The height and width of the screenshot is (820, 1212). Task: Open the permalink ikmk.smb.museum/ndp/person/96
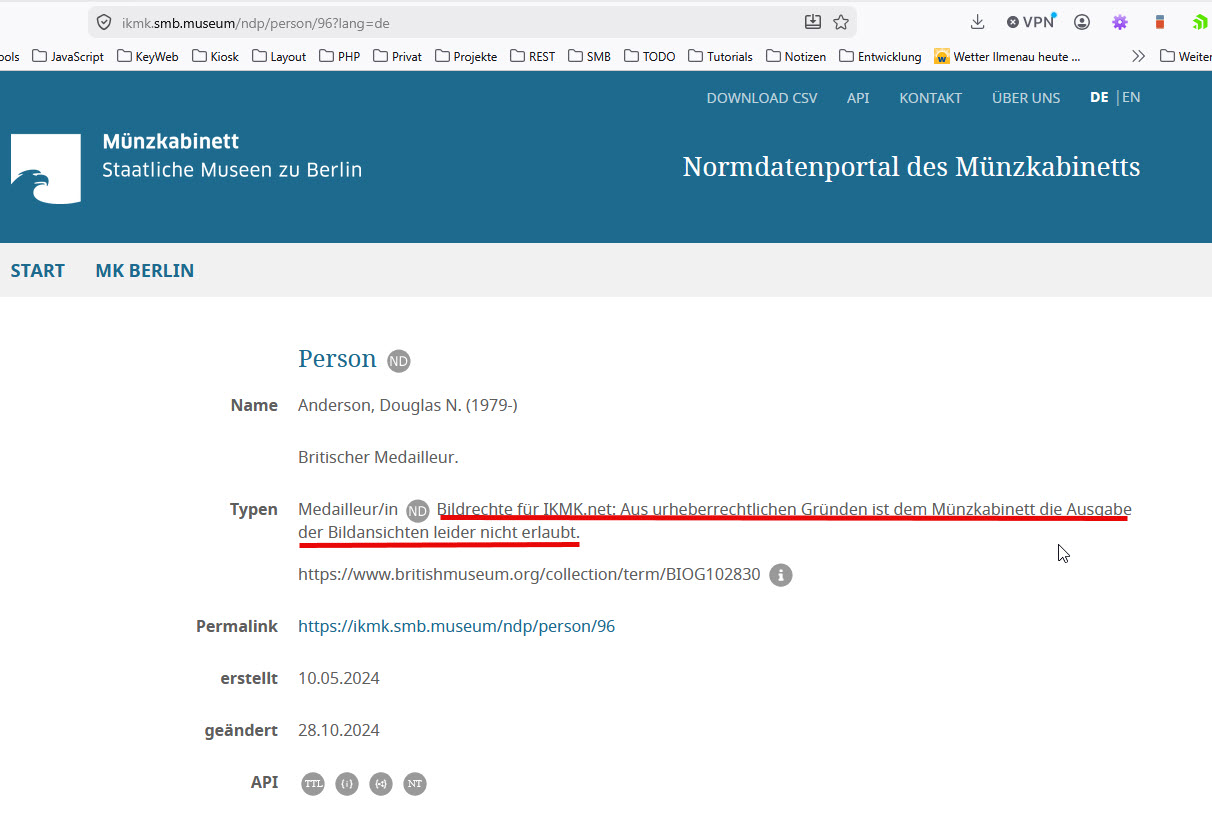[457, 627]
